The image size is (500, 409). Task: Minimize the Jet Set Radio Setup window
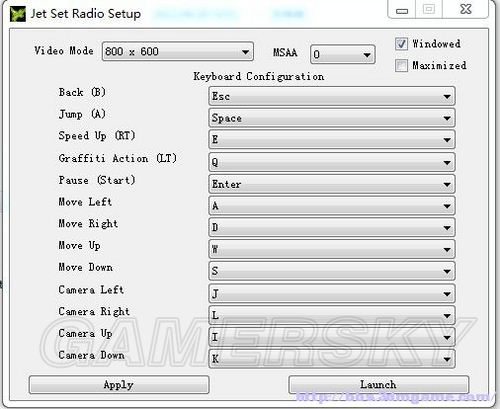pos(402,10)
